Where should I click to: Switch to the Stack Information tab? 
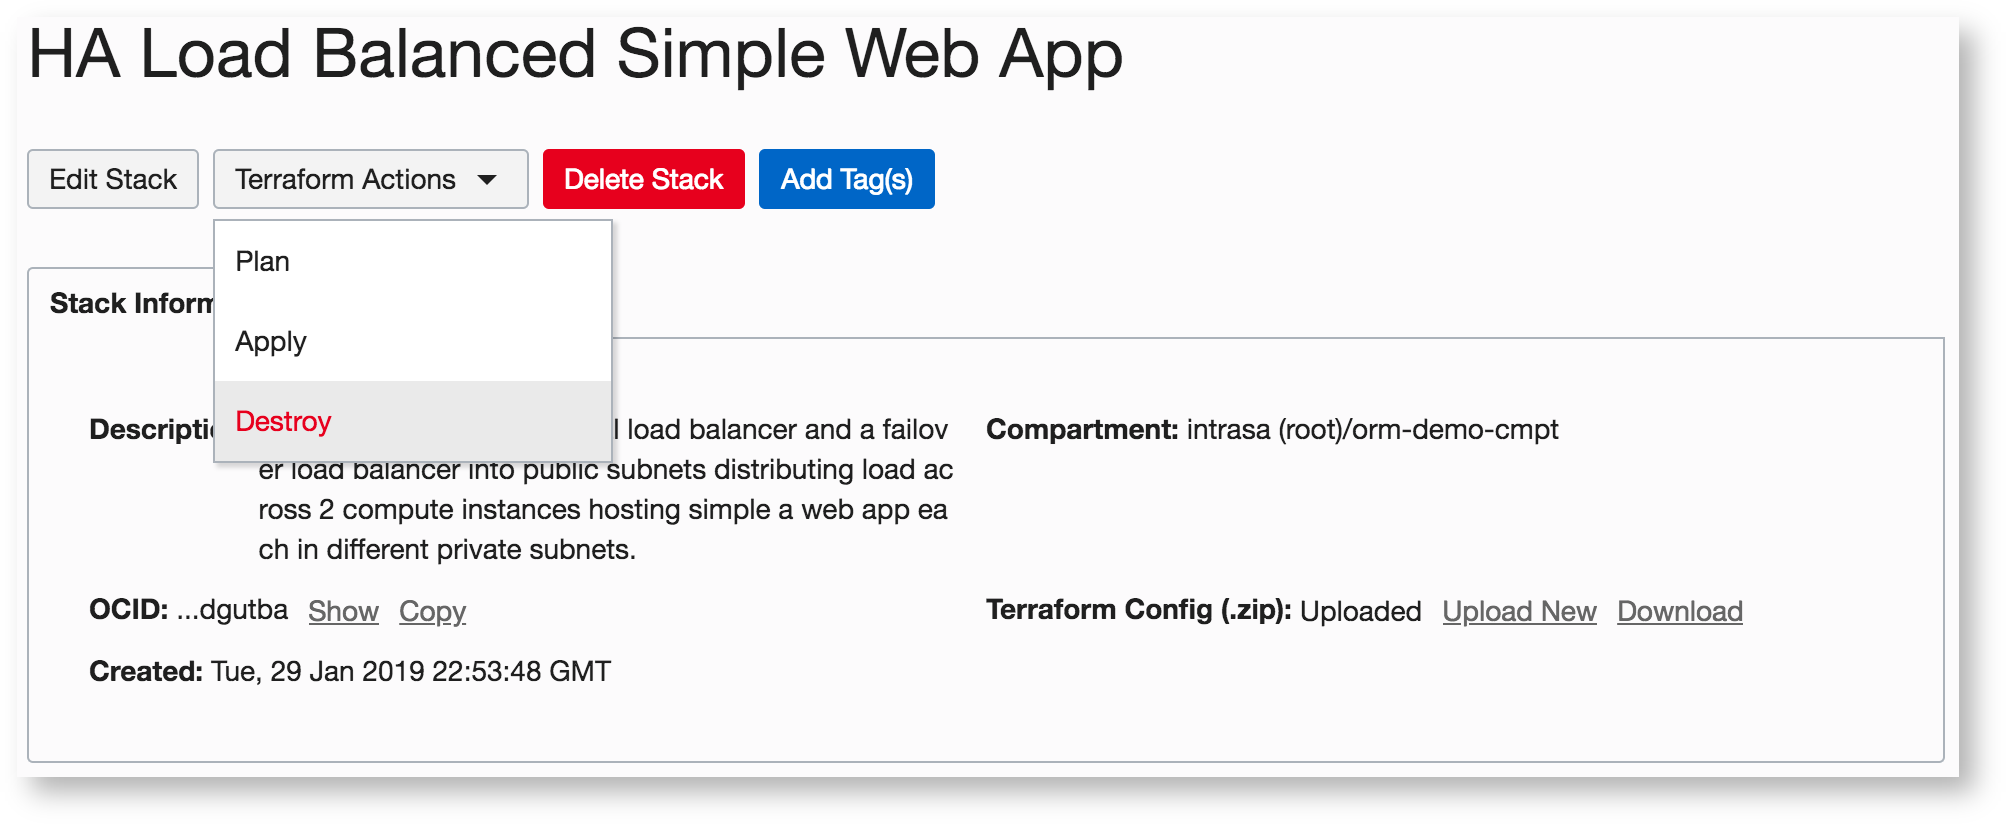[130, 304]
